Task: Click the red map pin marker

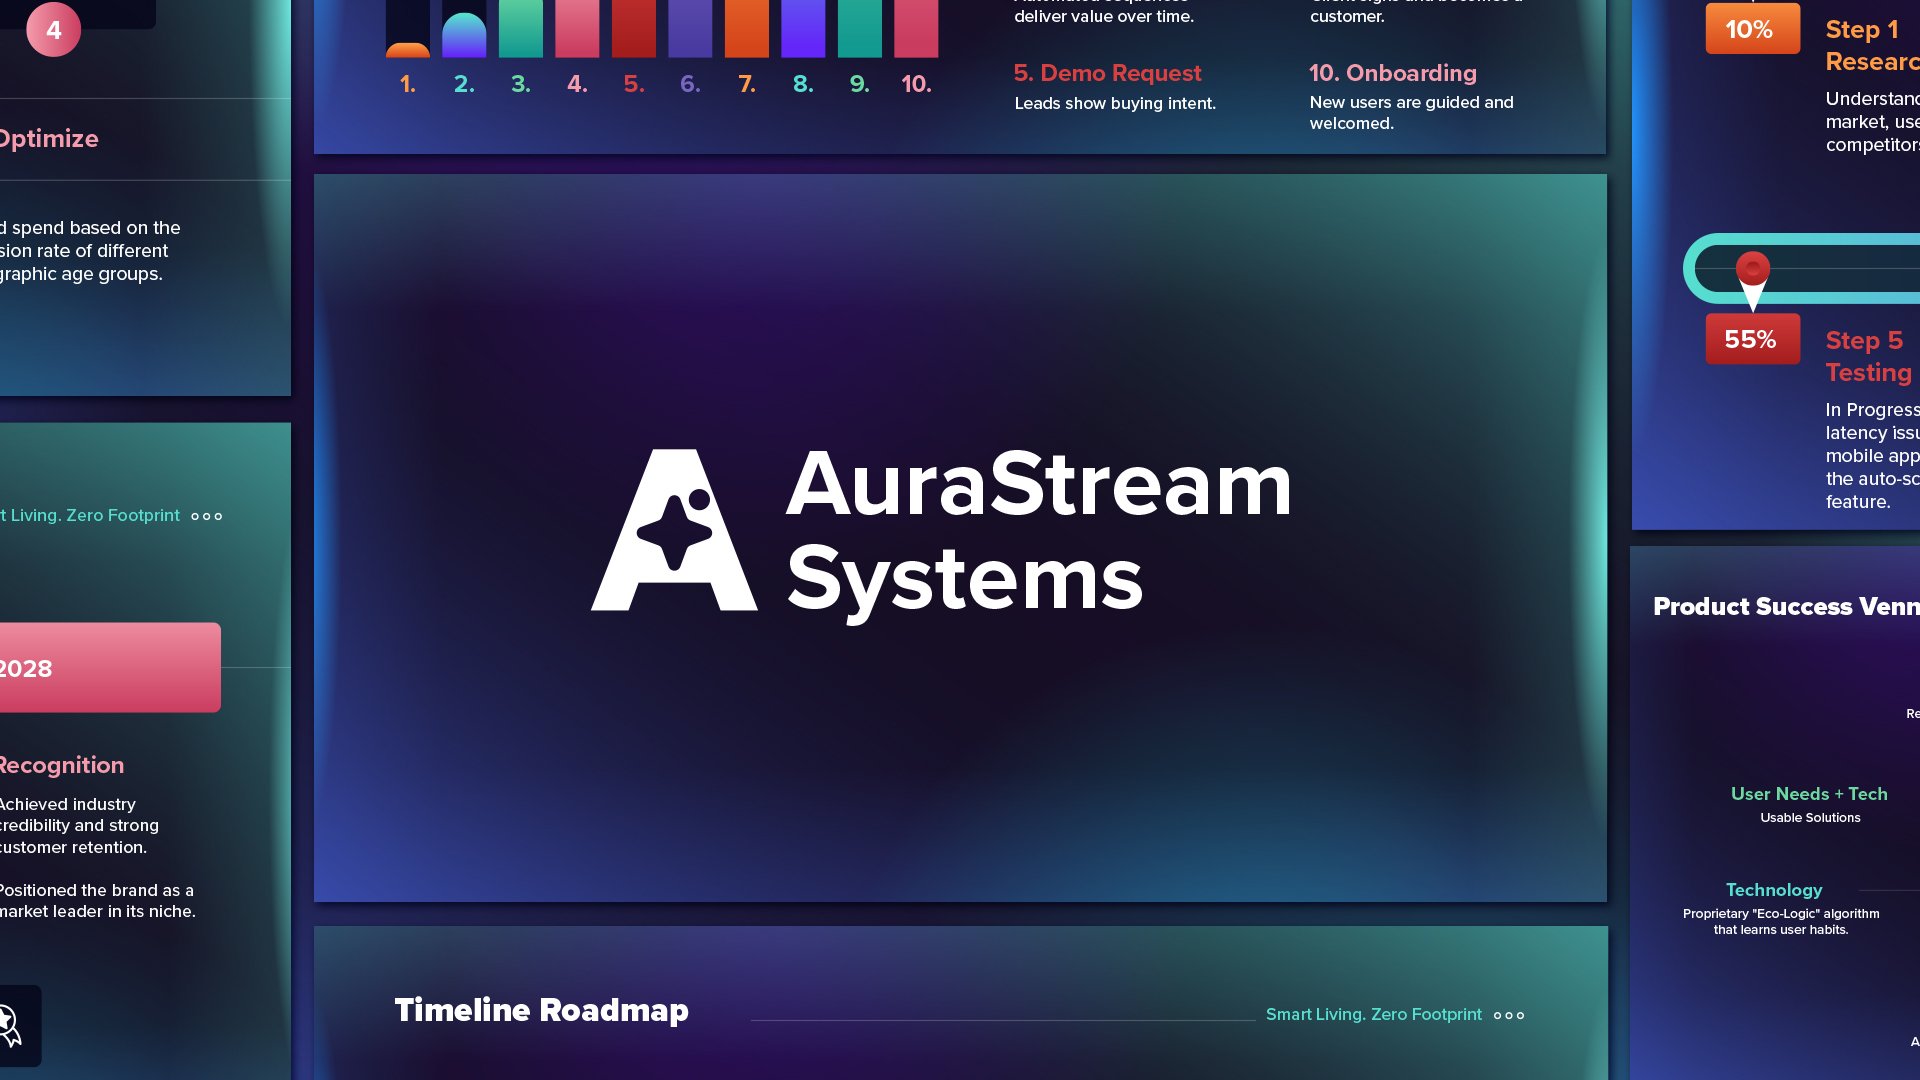Action: pos(1752,270)
